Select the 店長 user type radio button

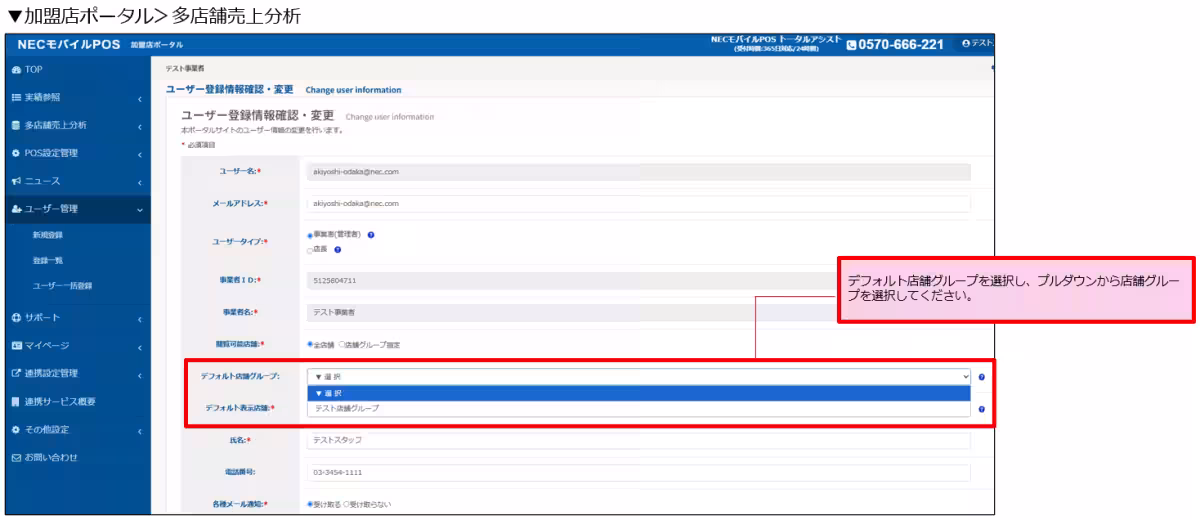pyautogui.click(x=310, y=250)
